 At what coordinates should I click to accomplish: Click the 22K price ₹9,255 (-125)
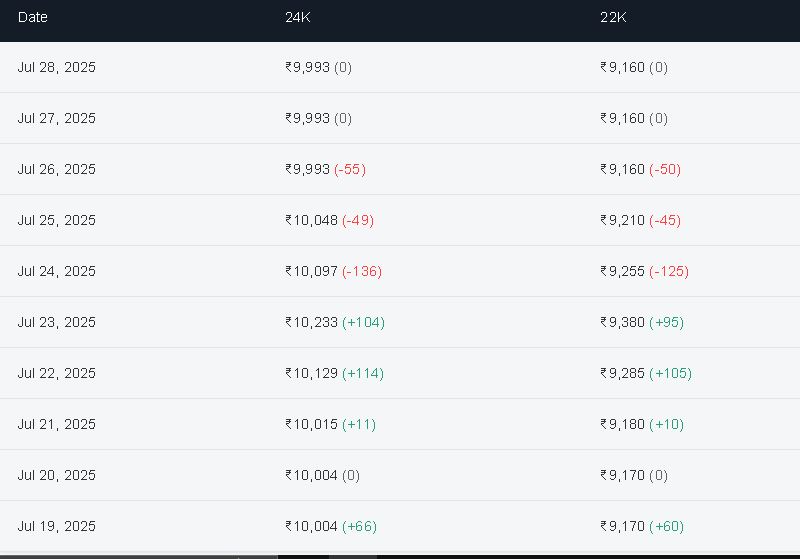click(644, 271)
